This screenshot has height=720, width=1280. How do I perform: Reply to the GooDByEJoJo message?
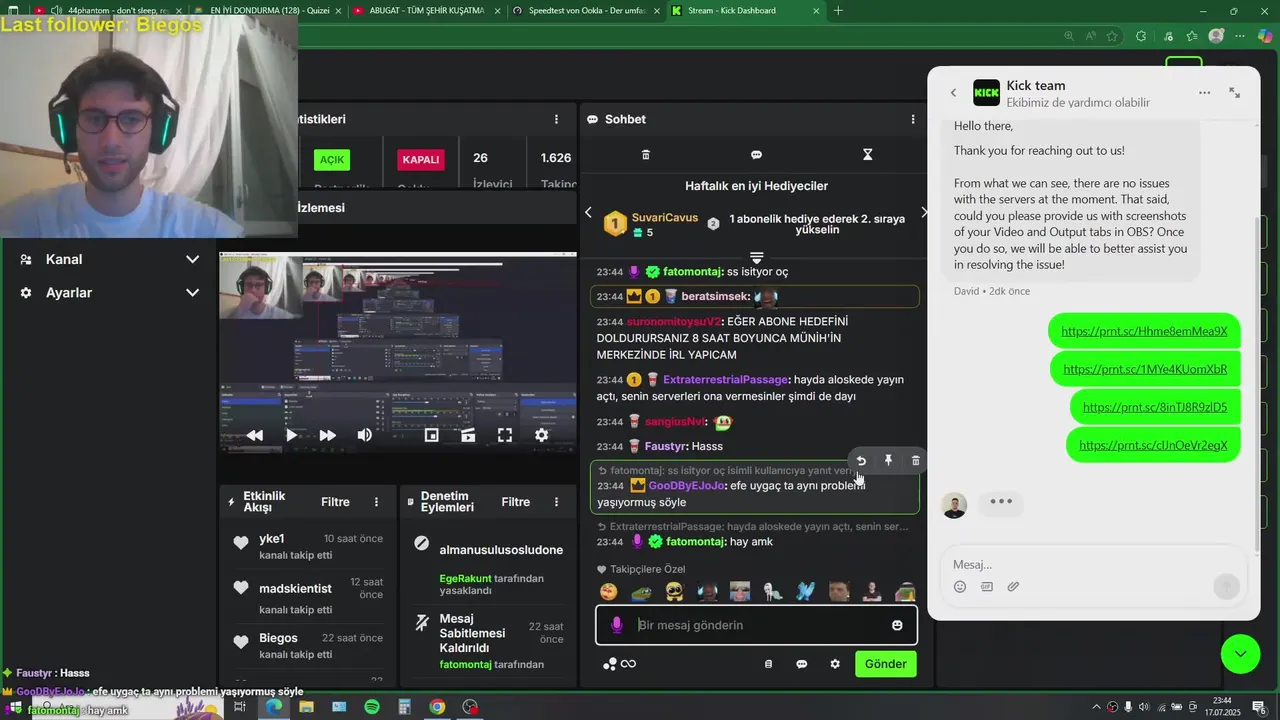[x=861, y=461]
